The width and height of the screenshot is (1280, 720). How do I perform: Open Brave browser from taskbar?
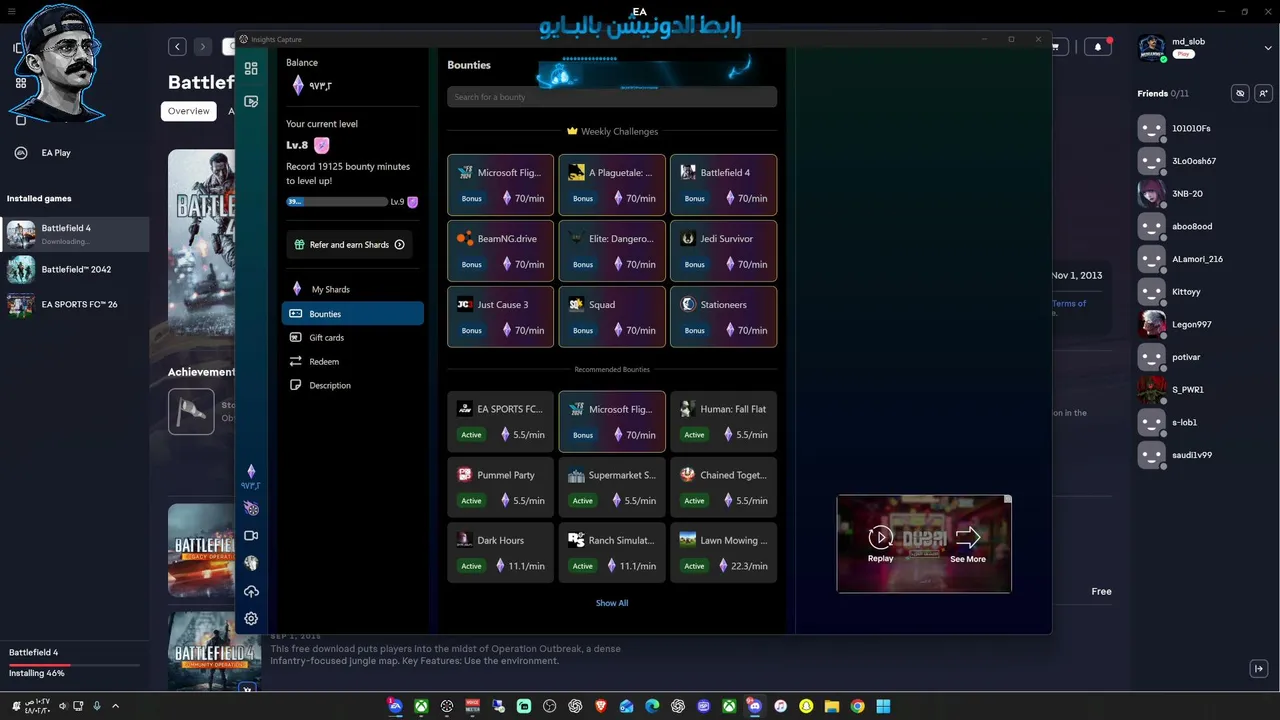tap(601, 706)
